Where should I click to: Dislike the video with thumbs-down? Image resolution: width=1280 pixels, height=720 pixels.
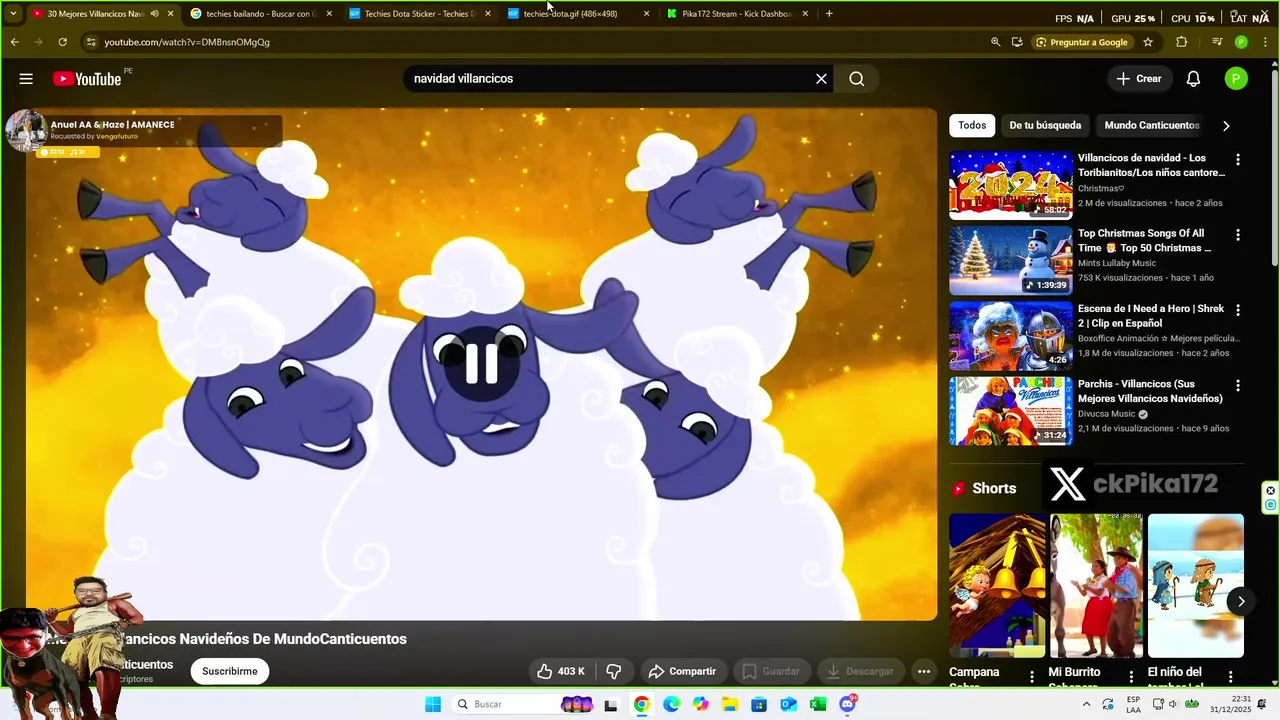pos(614,671)
